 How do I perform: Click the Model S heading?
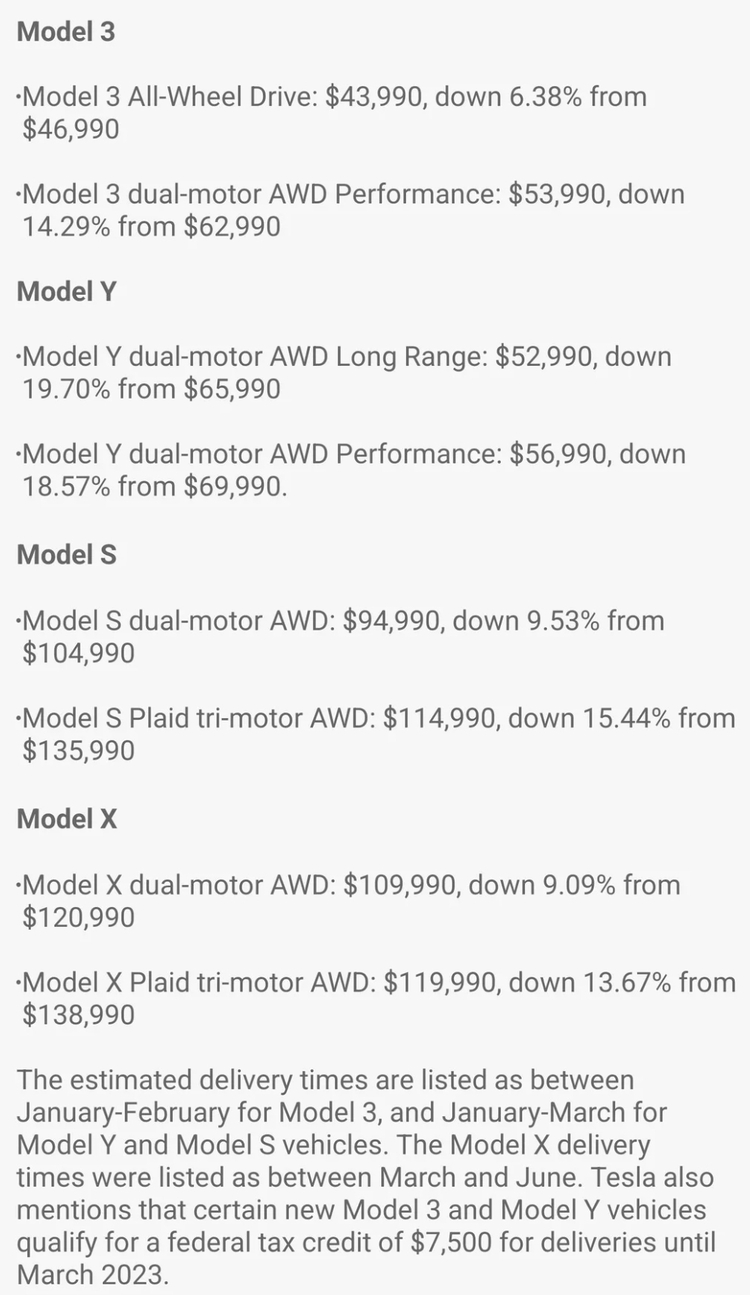click(x=67, y=555)
